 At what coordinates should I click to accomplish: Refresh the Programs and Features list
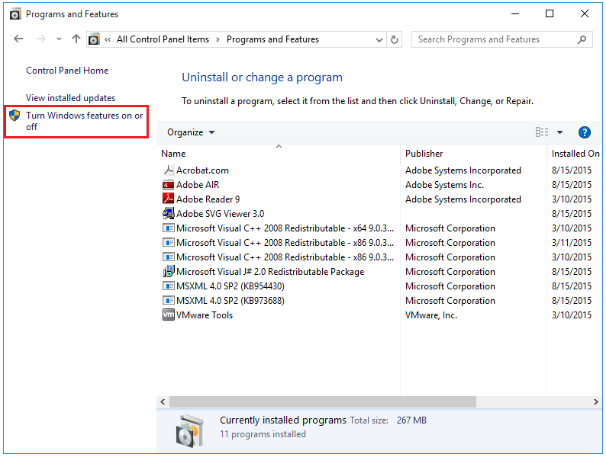394,39
